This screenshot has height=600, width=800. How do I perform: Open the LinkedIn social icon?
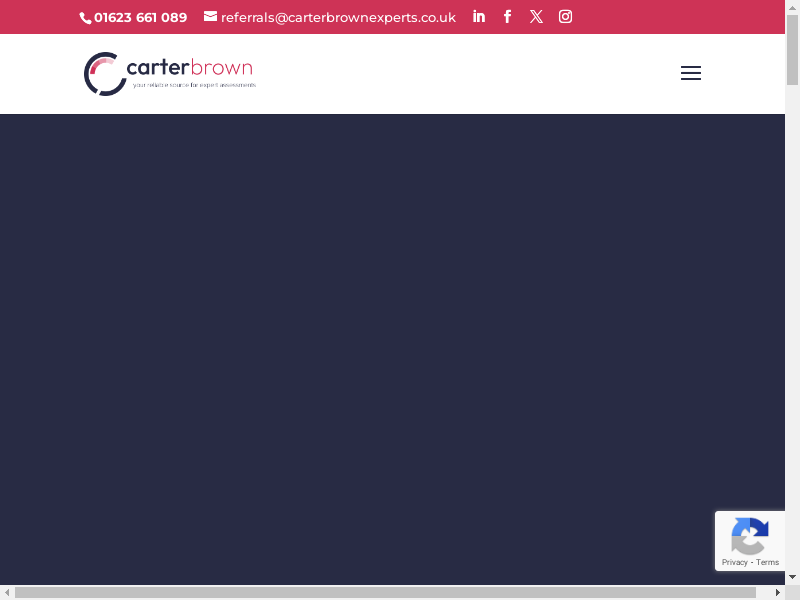click(x=479, y=17)
